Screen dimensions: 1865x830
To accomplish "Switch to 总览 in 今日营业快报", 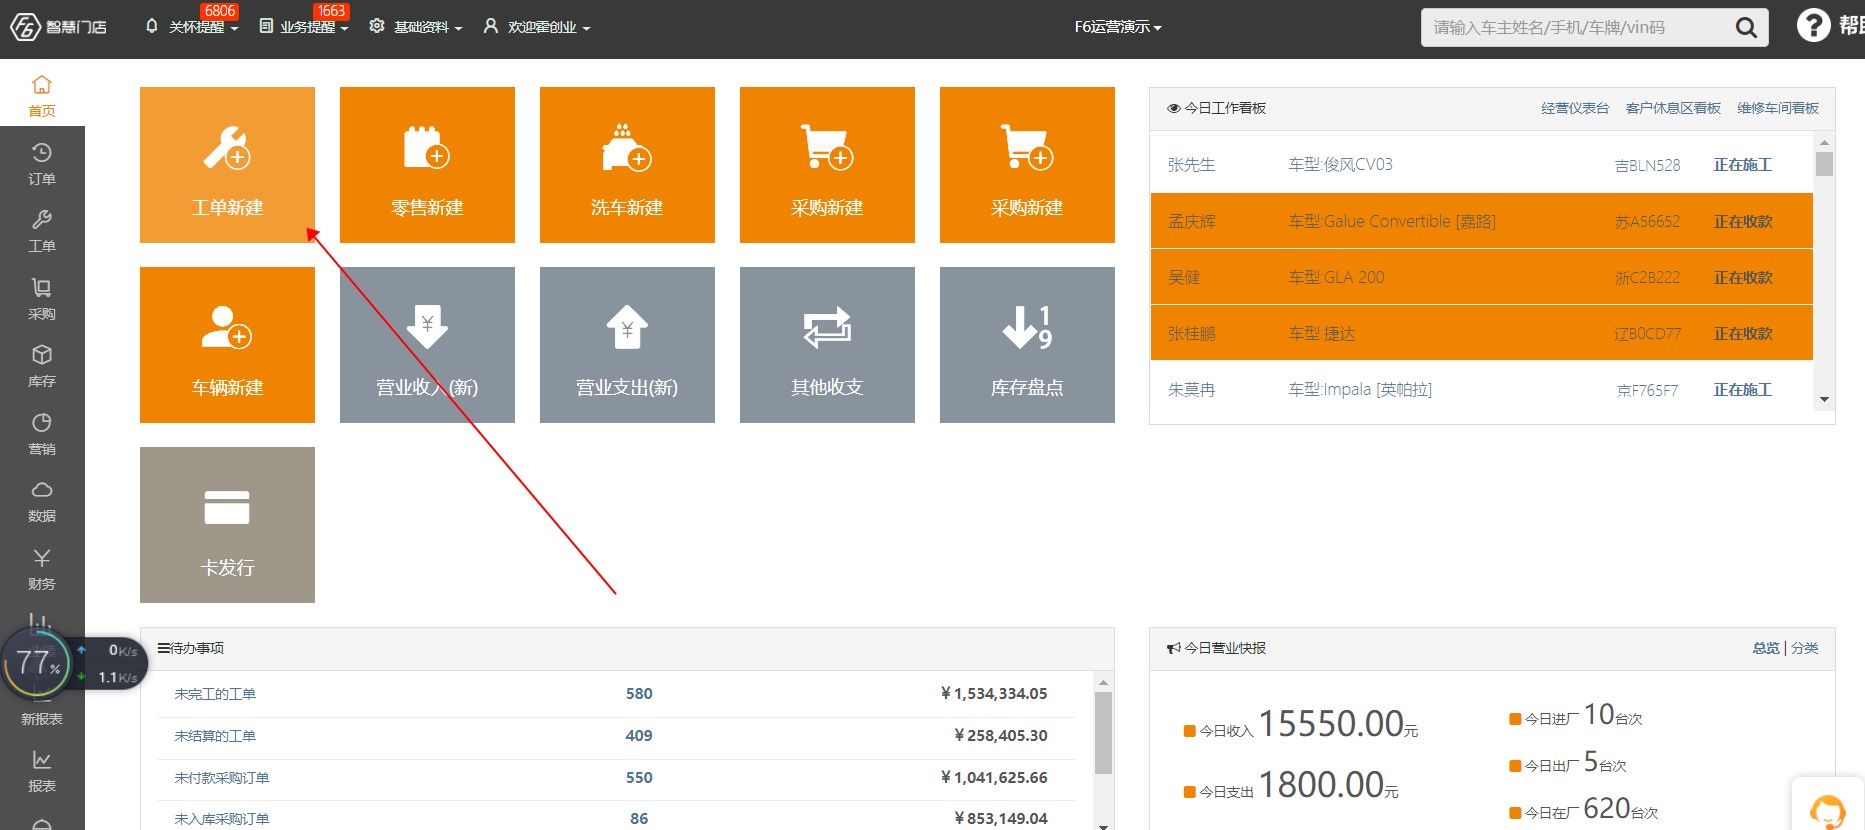I will pyautogui.click(x=1766, y=648).
